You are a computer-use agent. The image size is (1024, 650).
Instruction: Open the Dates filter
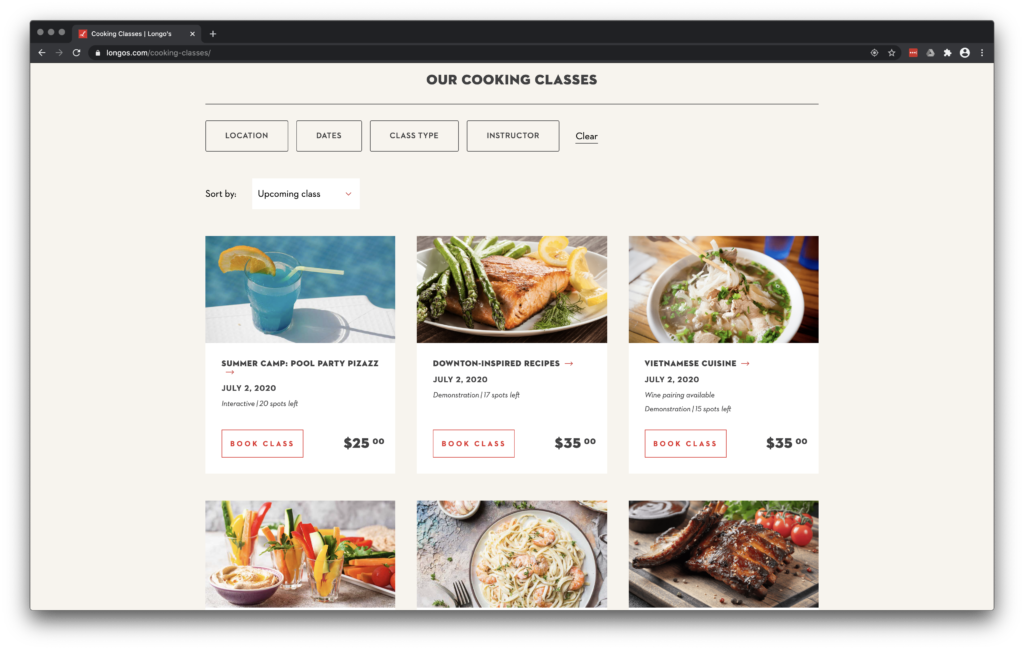click(328, 136)
